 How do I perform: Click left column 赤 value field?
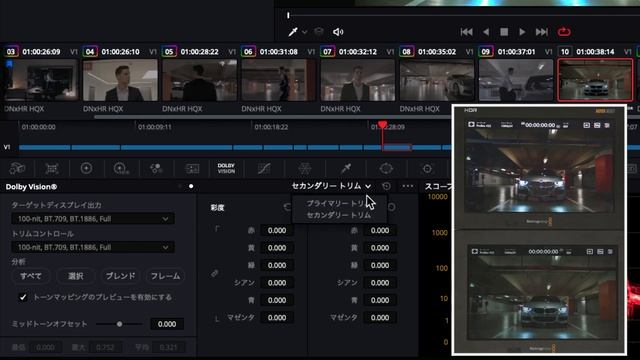tap(277, 230)
